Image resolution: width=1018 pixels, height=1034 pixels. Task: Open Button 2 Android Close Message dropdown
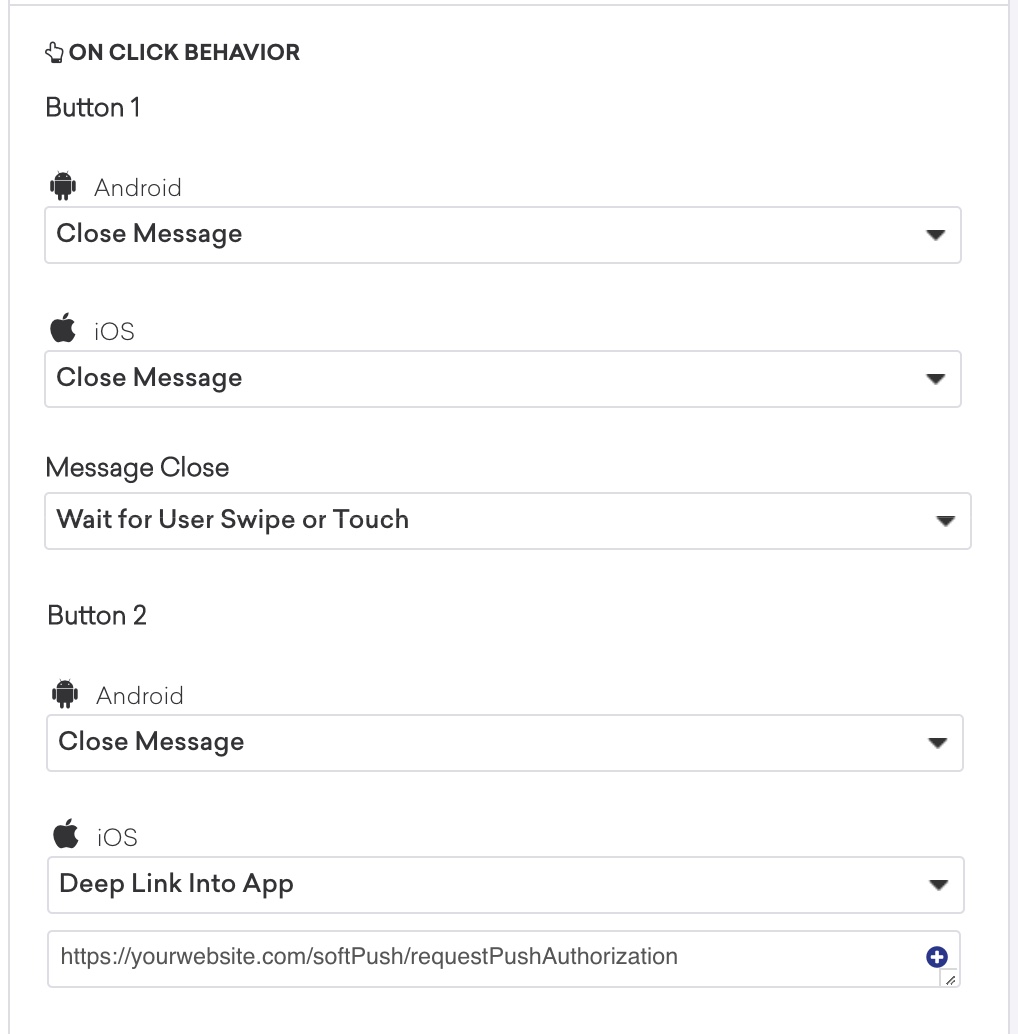click(505, 743)
